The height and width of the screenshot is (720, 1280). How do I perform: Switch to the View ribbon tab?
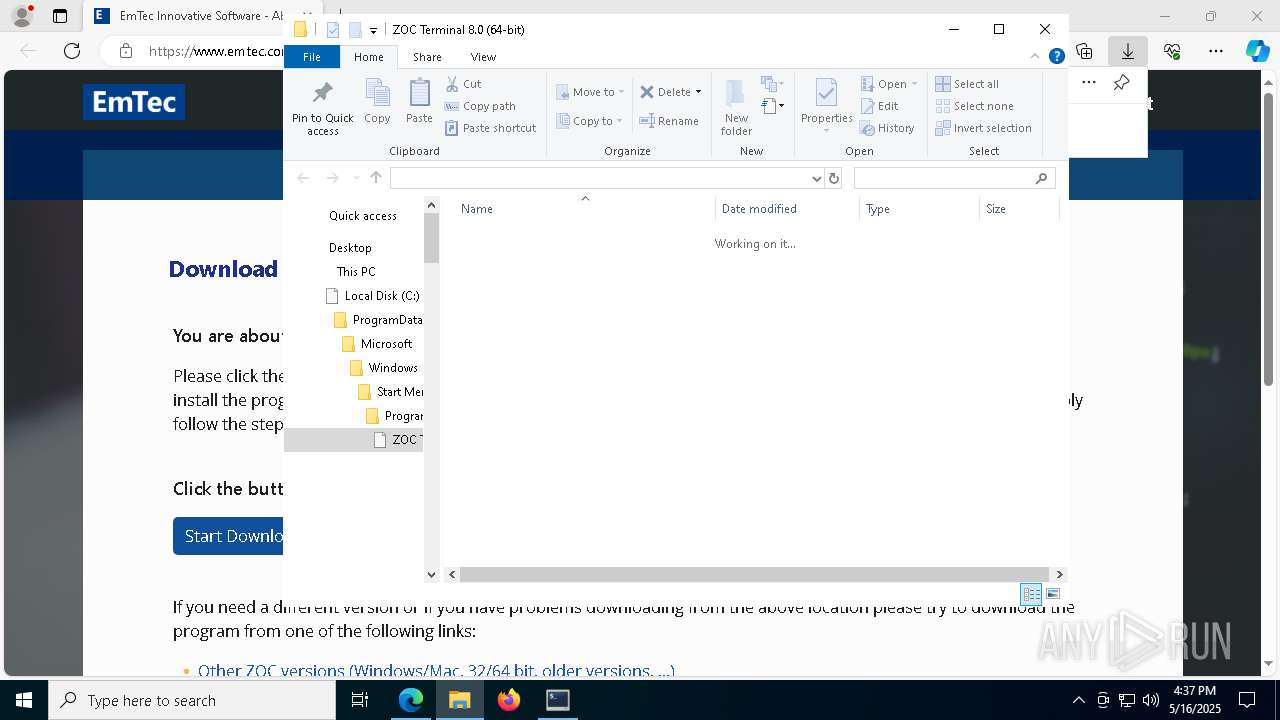pyautogui.click(x=483, y=57)
